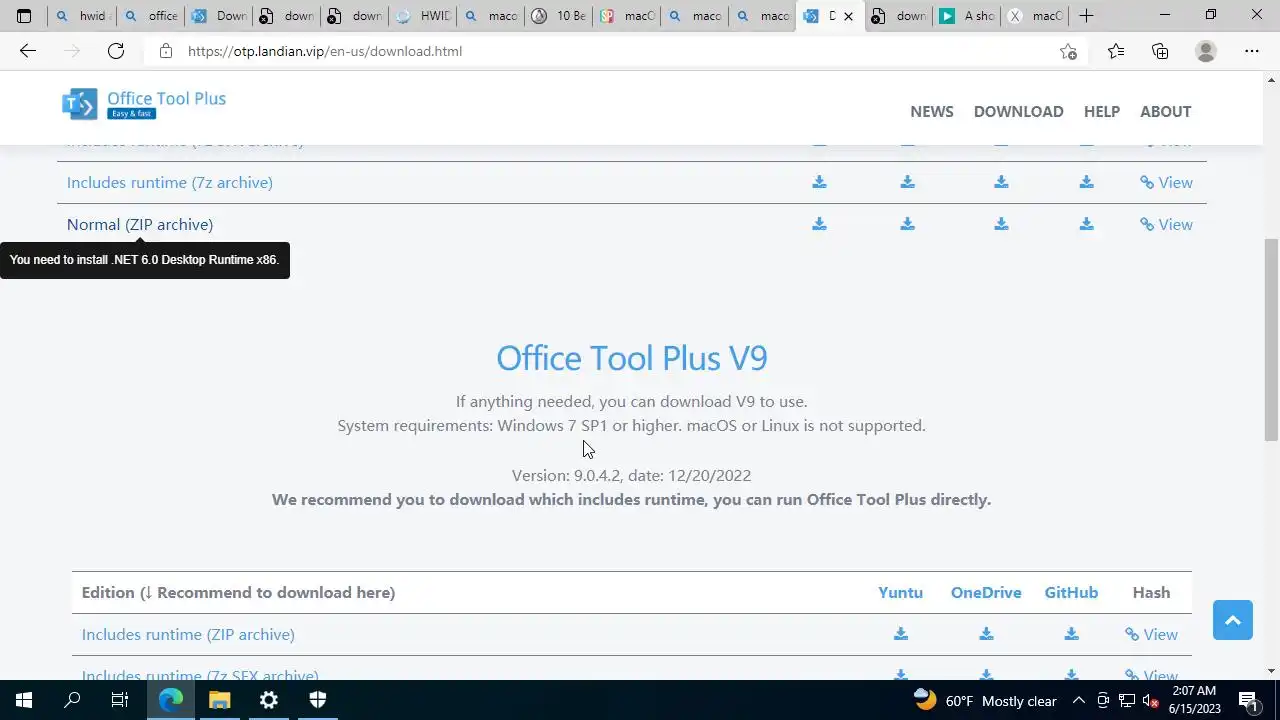Open the notification center
The height and width of the screenshot is (720, 1280).
pos(1248,701)
